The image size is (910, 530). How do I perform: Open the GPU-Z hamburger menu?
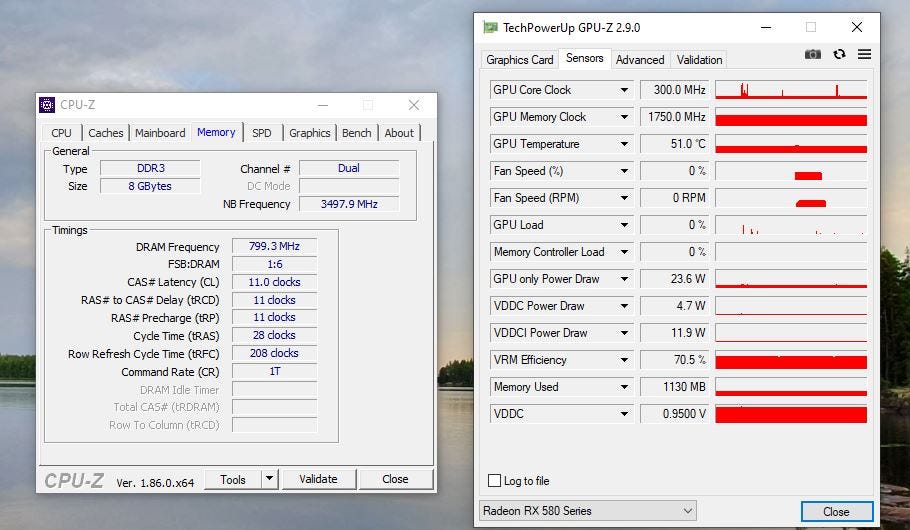point(864,54)
